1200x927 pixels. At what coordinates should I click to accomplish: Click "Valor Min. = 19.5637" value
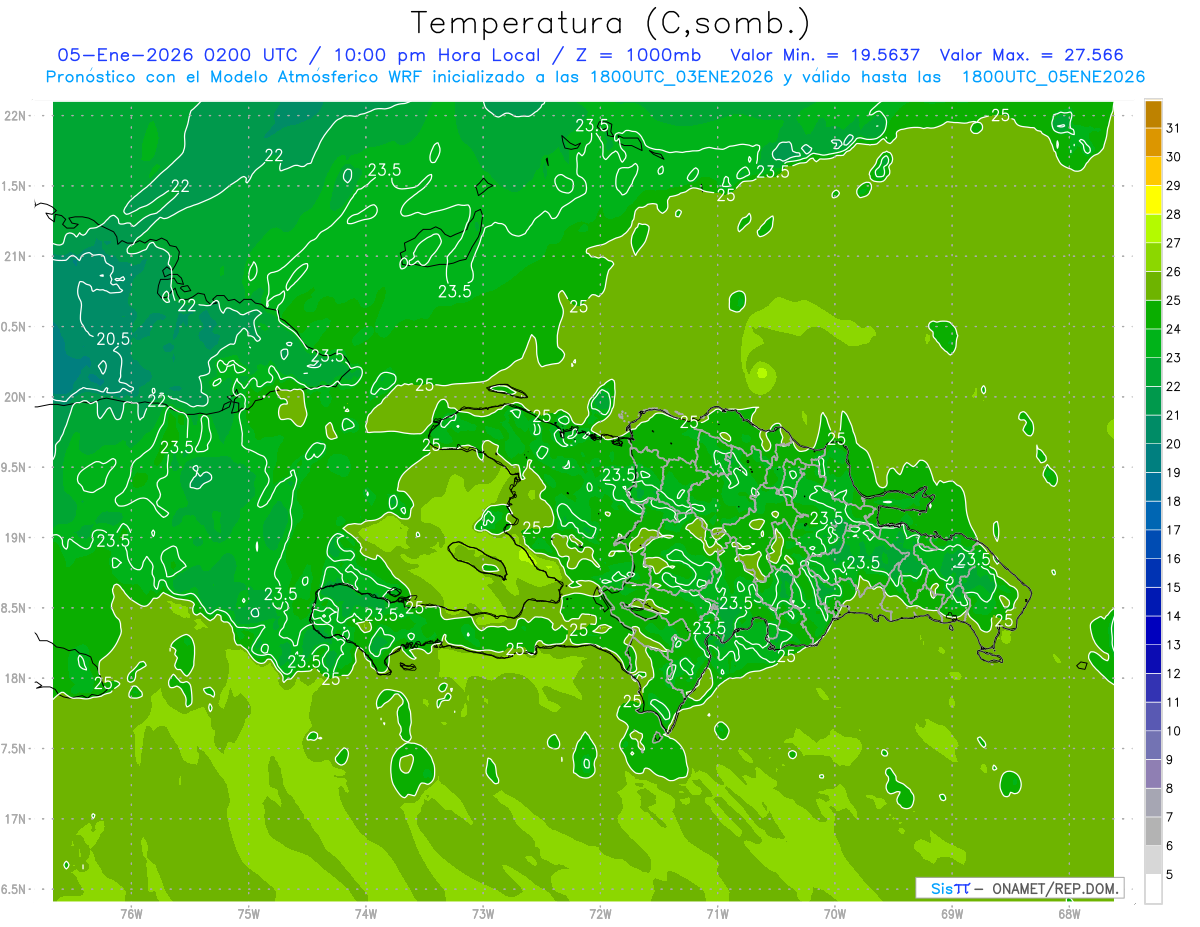(826, 55)
